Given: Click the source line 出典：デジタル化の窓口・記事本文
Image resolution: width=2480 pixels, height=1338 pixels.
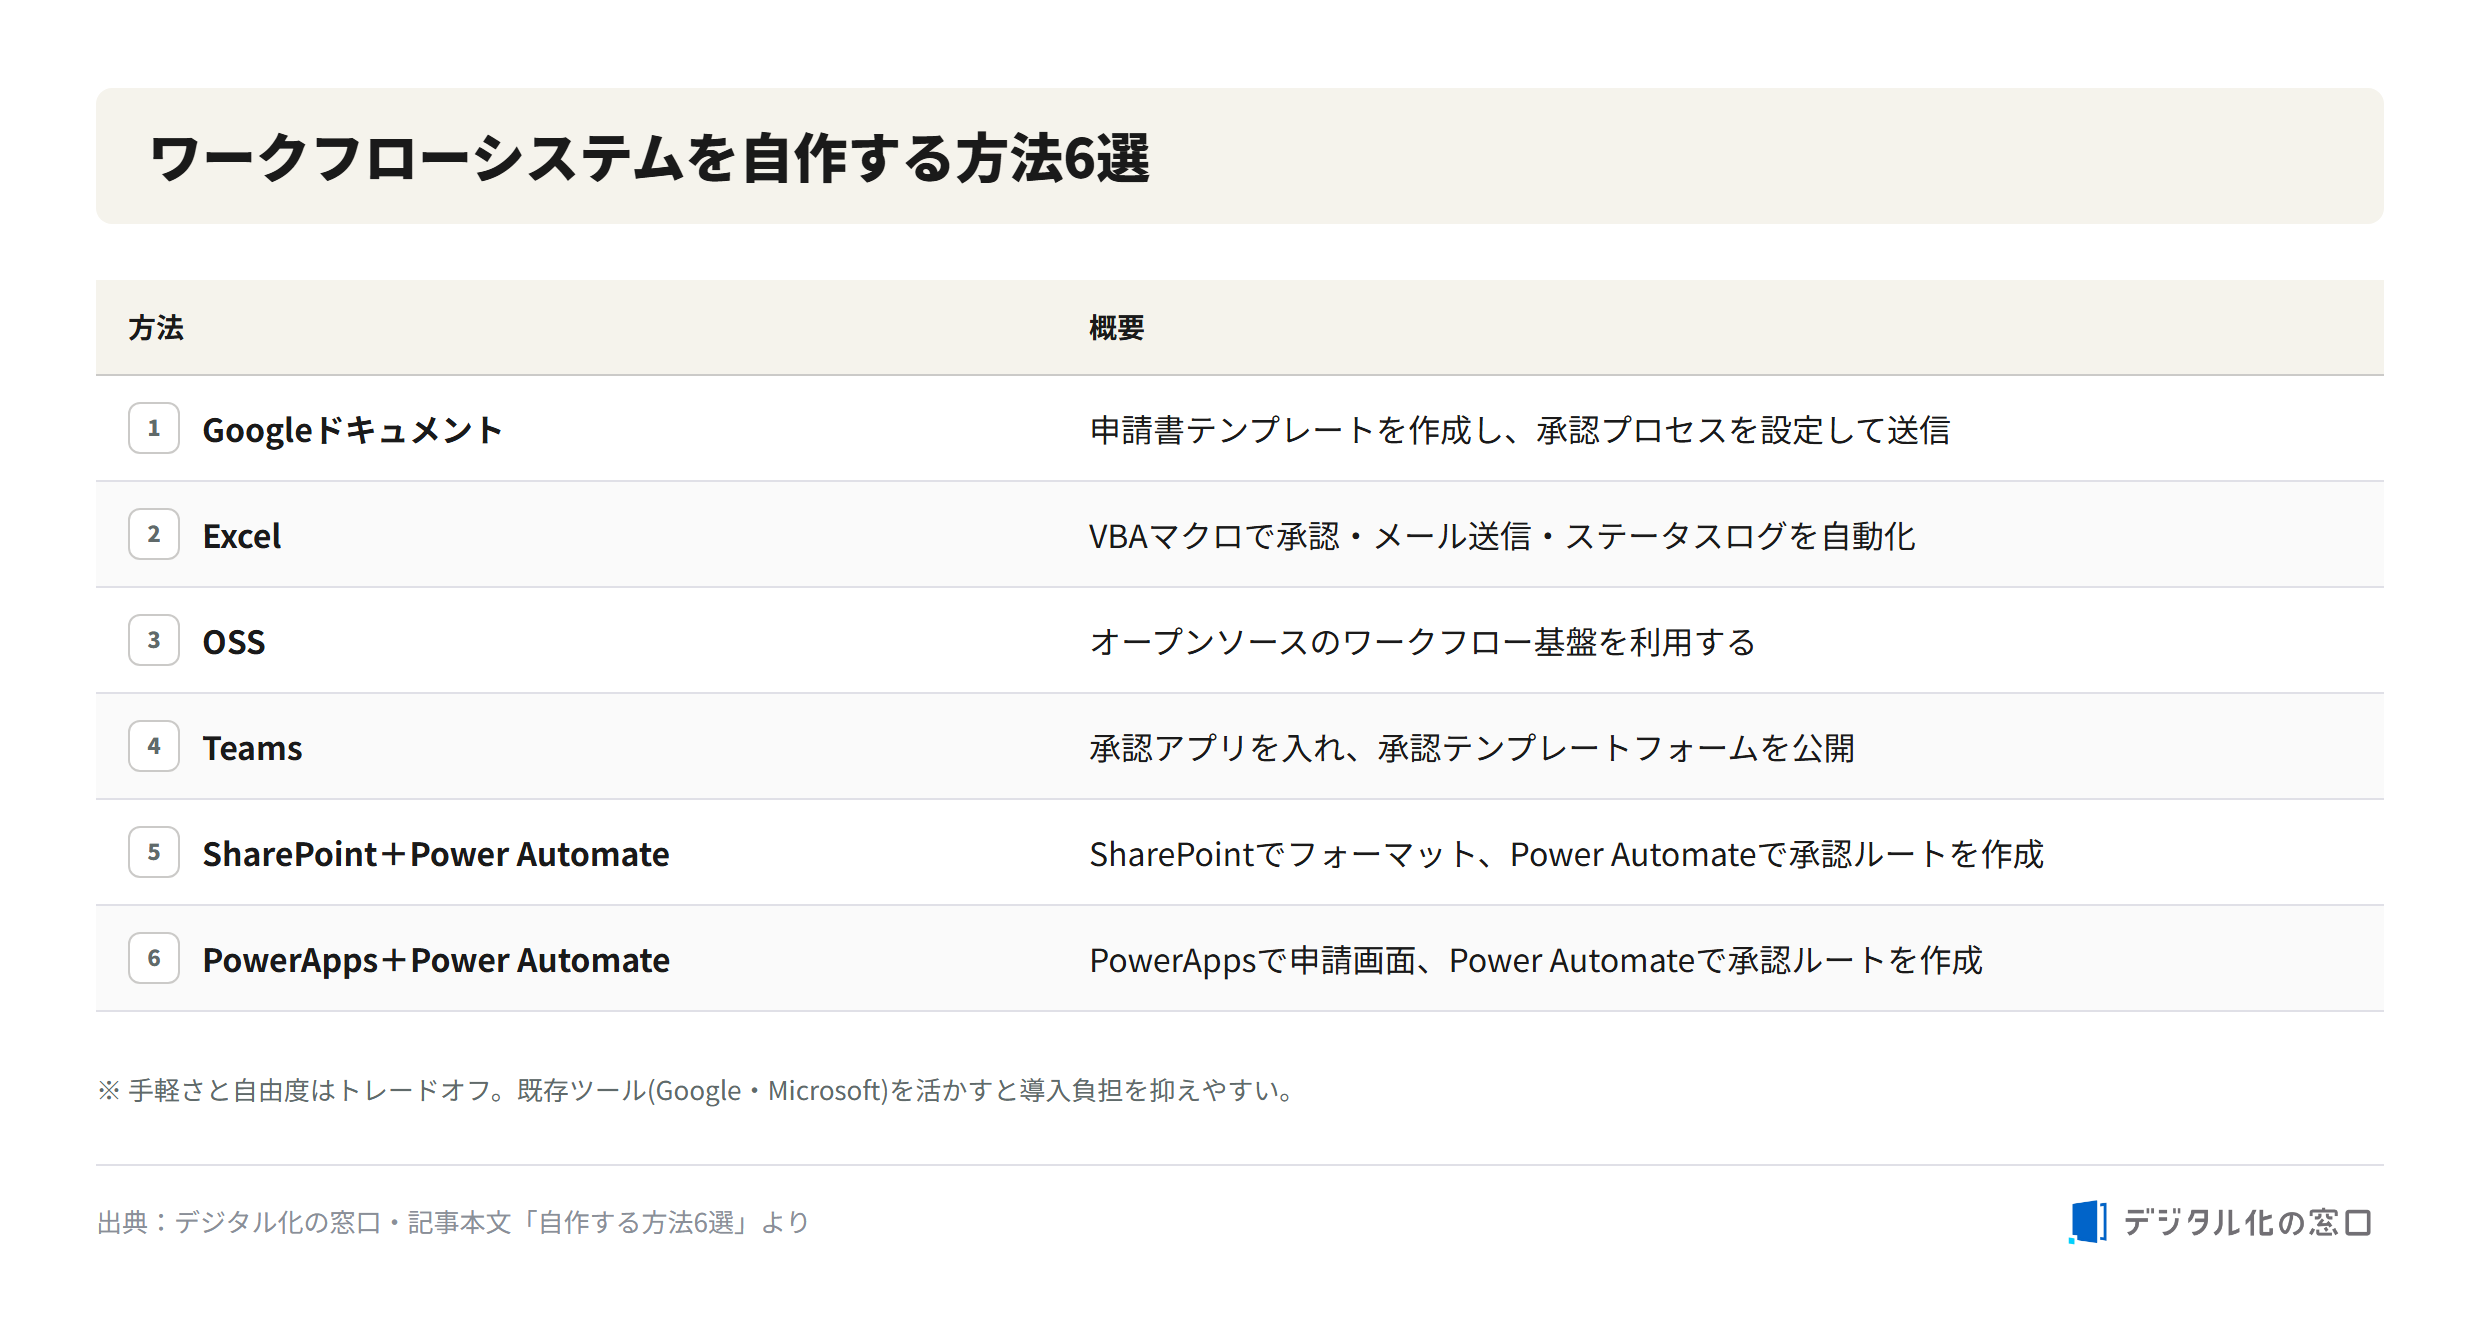Looking at the screenshot, I should (x=453, y=1222).
